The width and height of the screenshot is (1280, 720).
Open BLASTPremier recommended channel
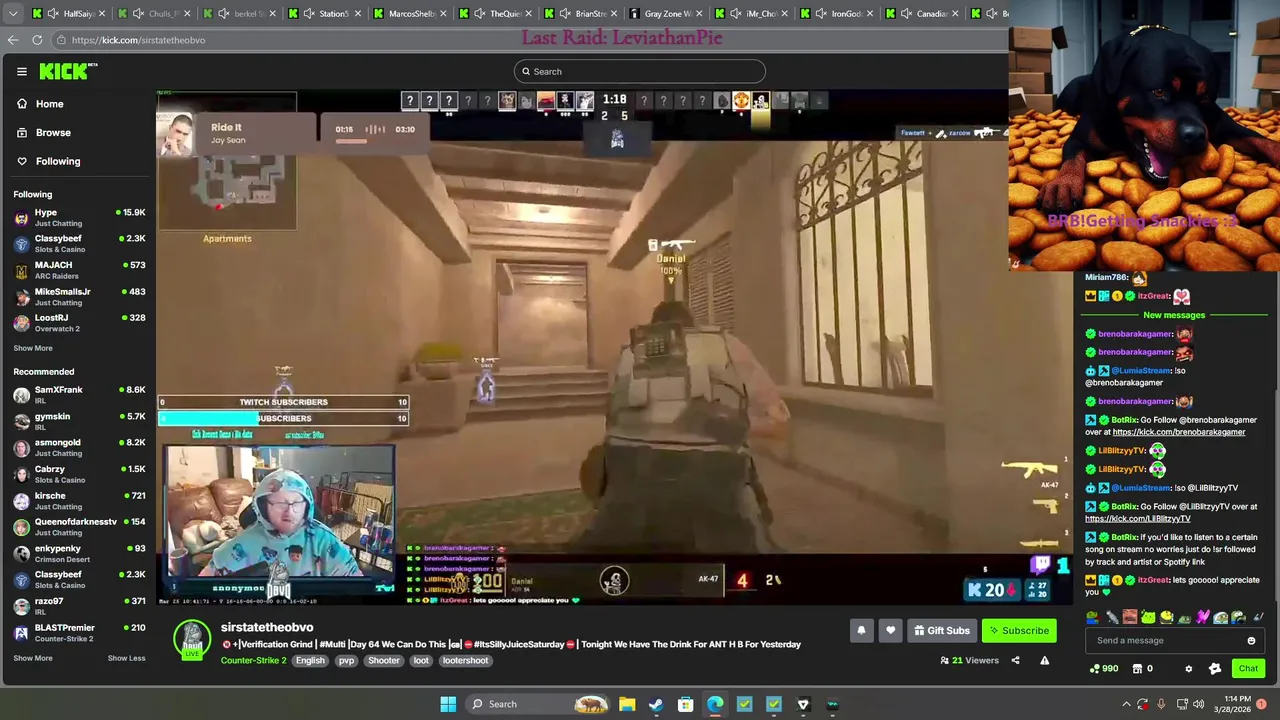coord(80,632)
